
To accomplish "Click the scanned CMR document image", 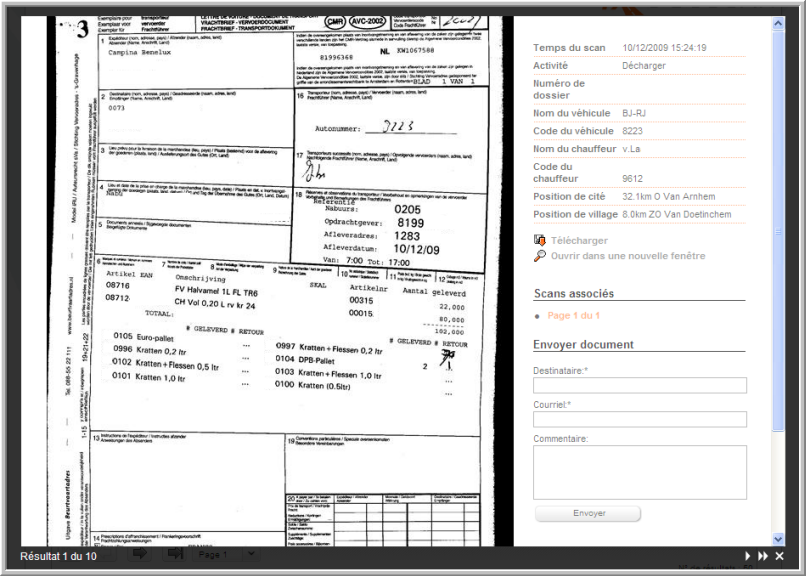I will click(x=267, y=281).
